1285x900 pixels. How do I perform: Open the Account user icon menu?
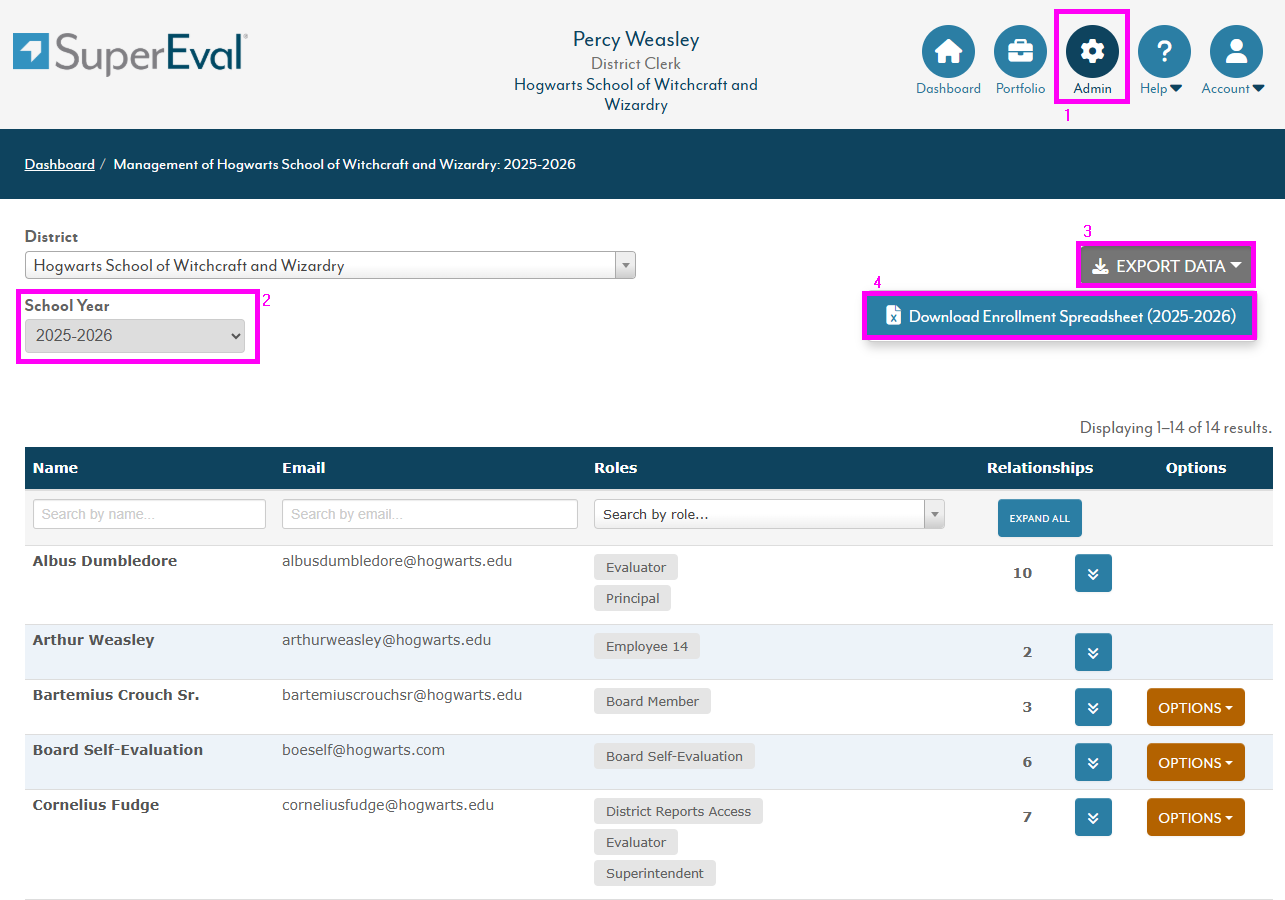point(1236,52)
